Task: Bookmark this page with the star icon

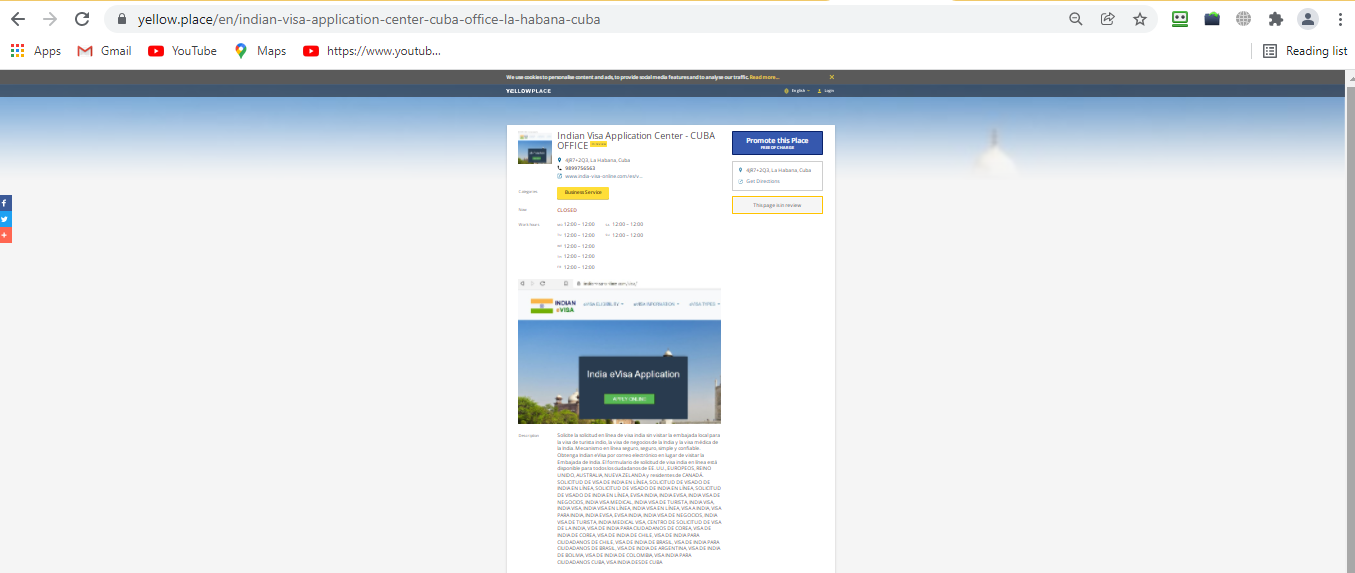Action: click(x=1140, y=19)
